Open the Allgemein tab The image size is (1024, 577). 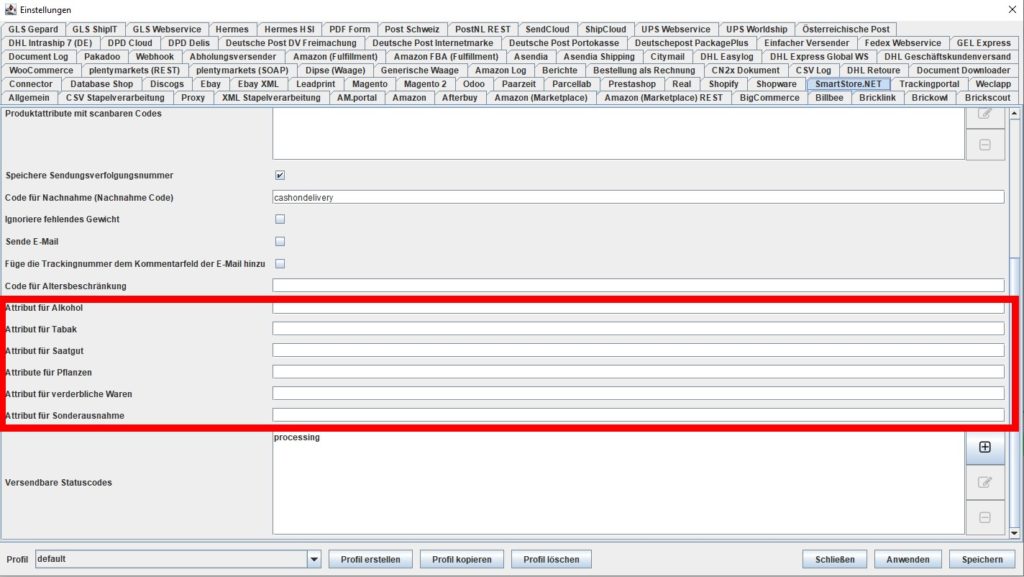(x=29, y=97)
